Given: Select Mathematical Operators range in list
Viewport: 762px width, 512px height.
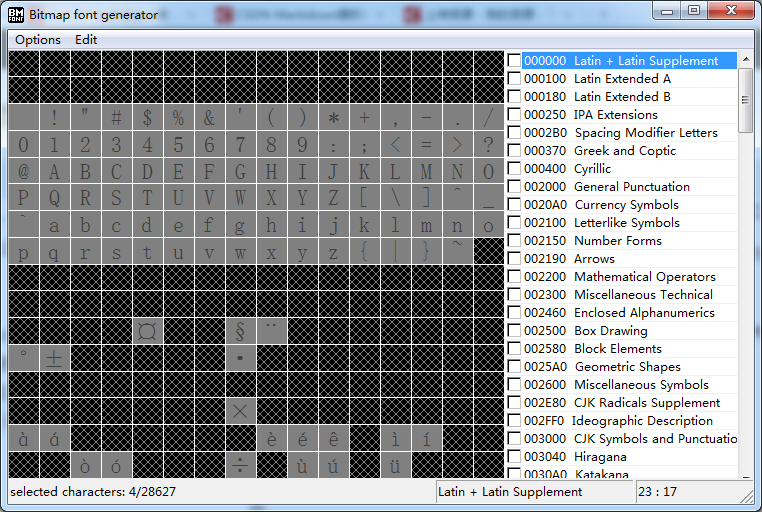Looking at the screenshot, I should tap(644, 277).
